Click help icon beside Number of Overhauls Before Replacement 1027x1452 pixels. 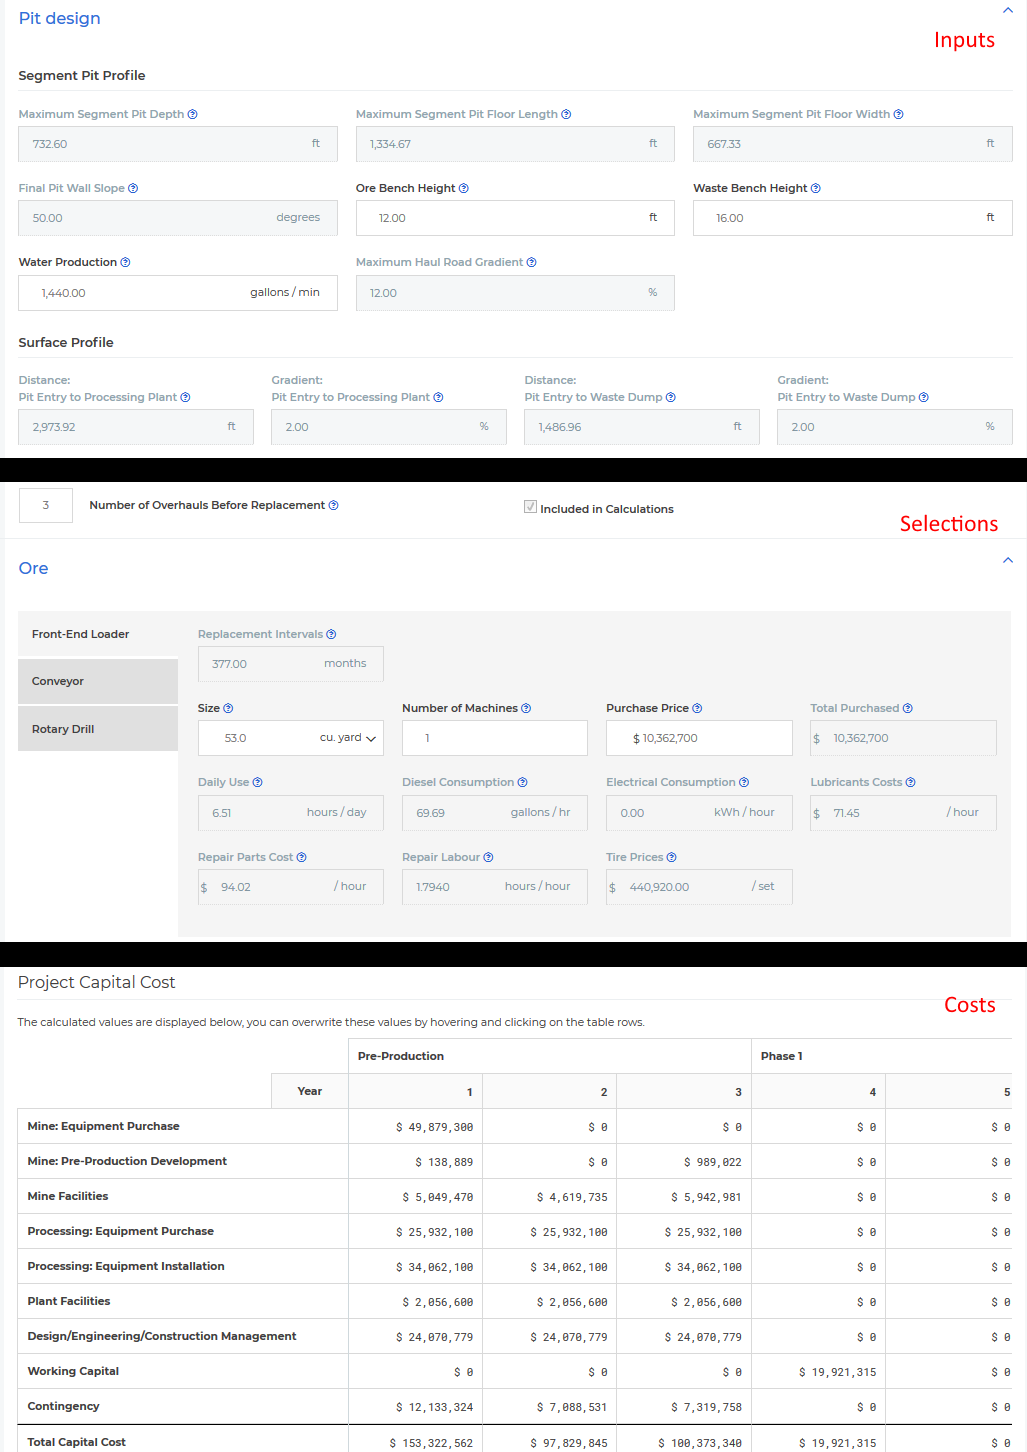(x=334, y=506)
